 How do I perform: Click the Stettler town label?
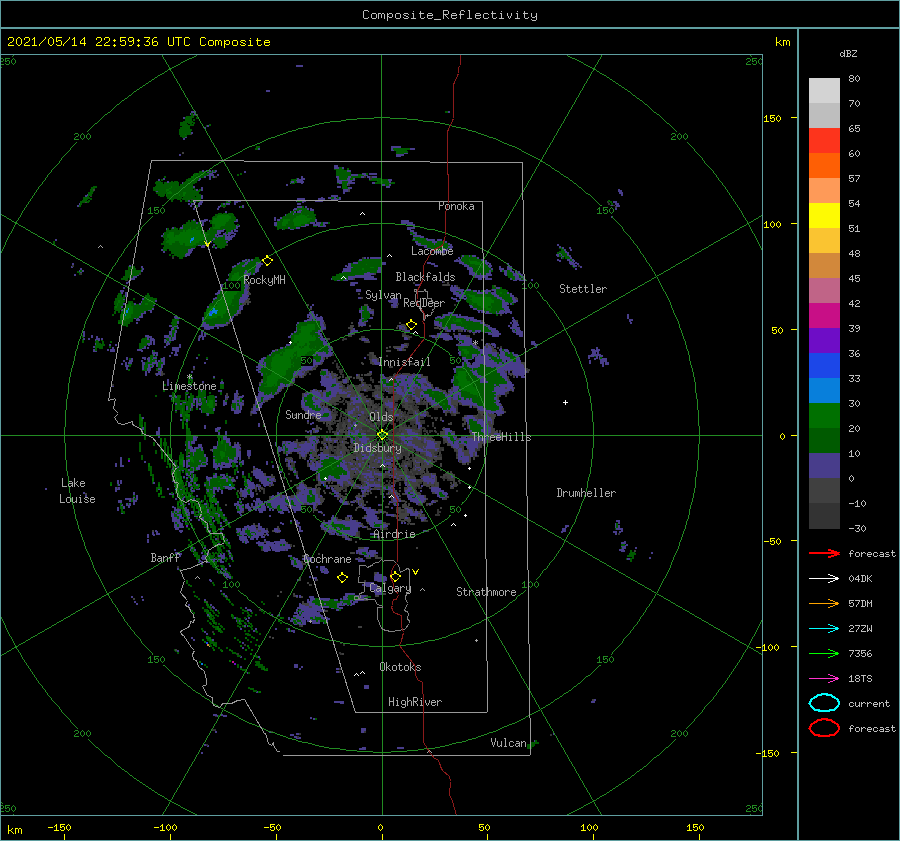[x=583, y=289]
